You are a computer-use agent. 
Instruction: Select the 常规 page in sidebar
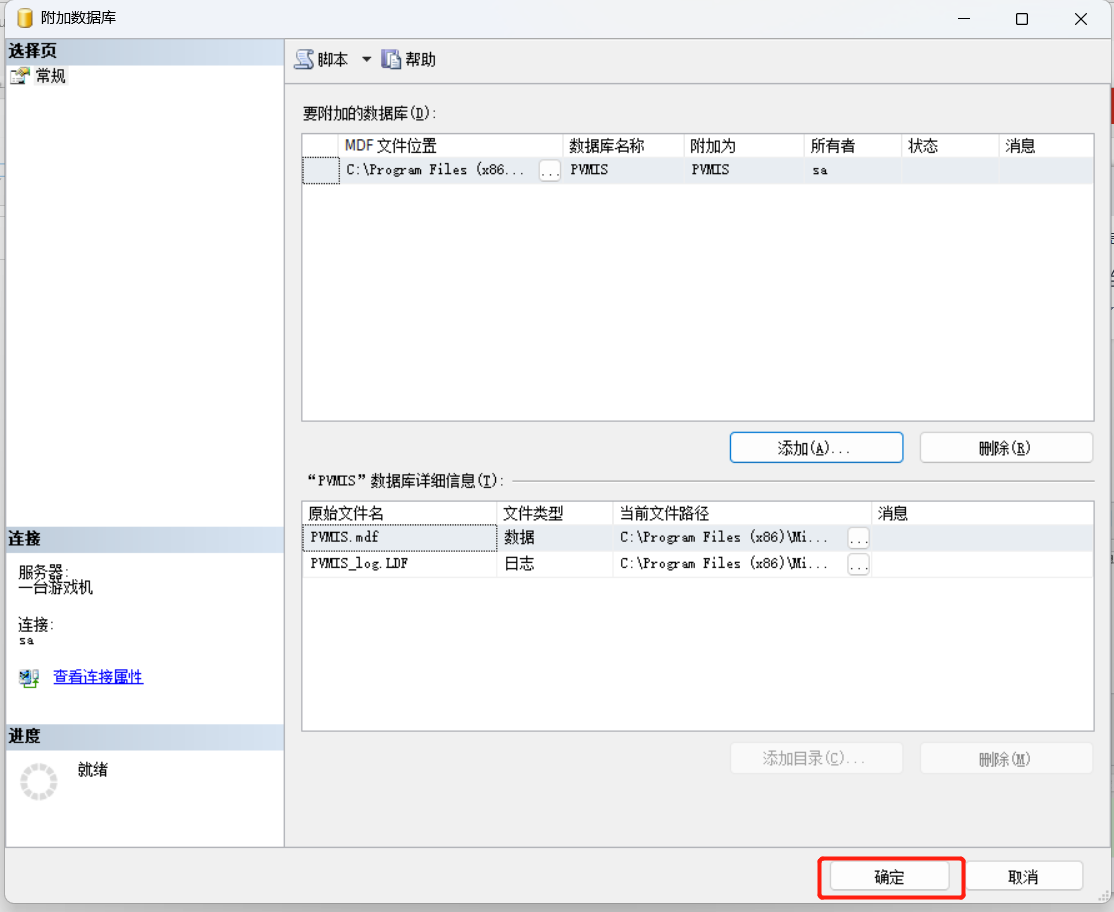(x=50, y=76)
